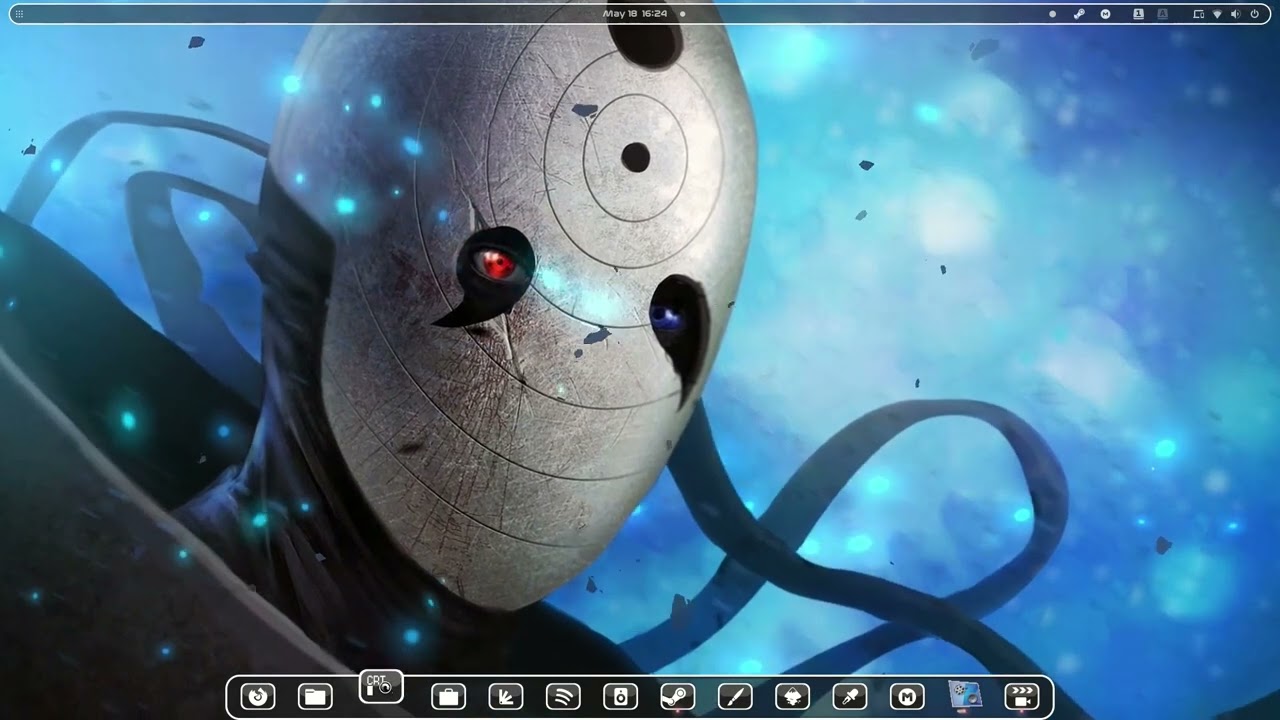Launch Steam from the dock

click(x=678, y=696)
